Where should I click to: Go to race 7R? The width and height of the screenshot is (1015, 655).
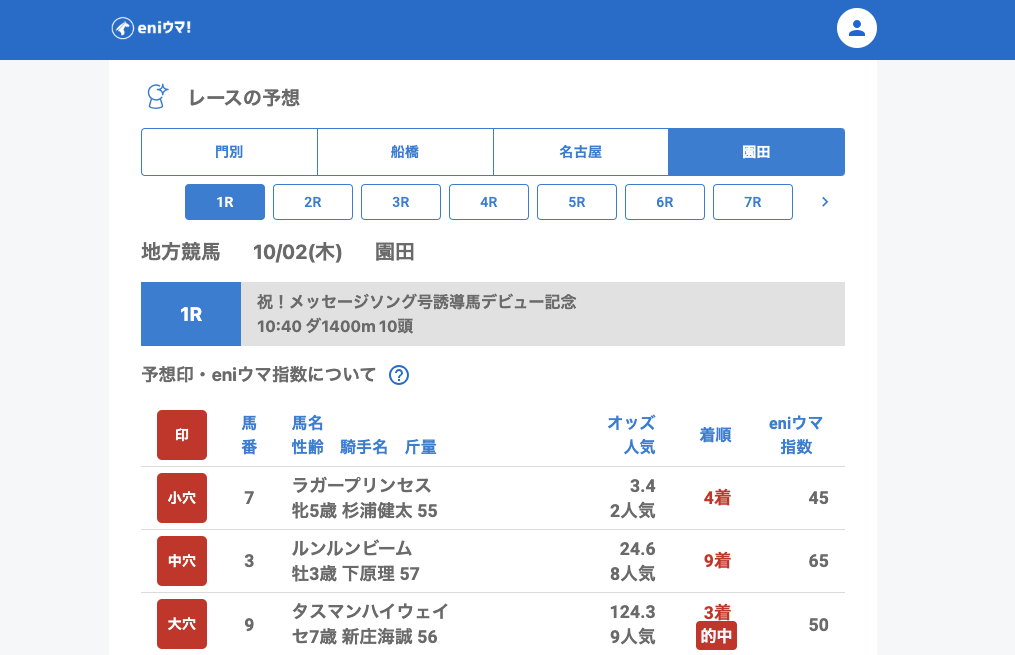pyautogui.click(x=753, y=202)
